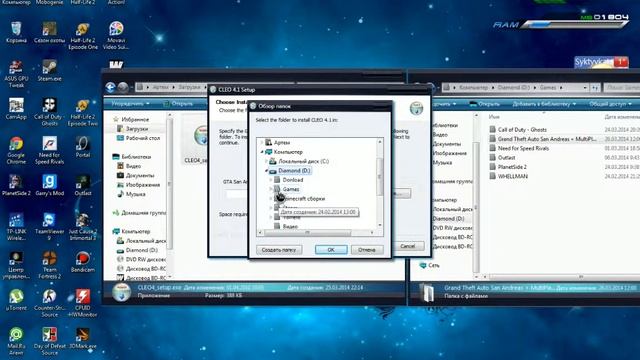Viewport: 640px width, 360px height.
Task: Click Открыть in left Explorer toolbar
Action: pyautogui.click(x=178, y=104)
